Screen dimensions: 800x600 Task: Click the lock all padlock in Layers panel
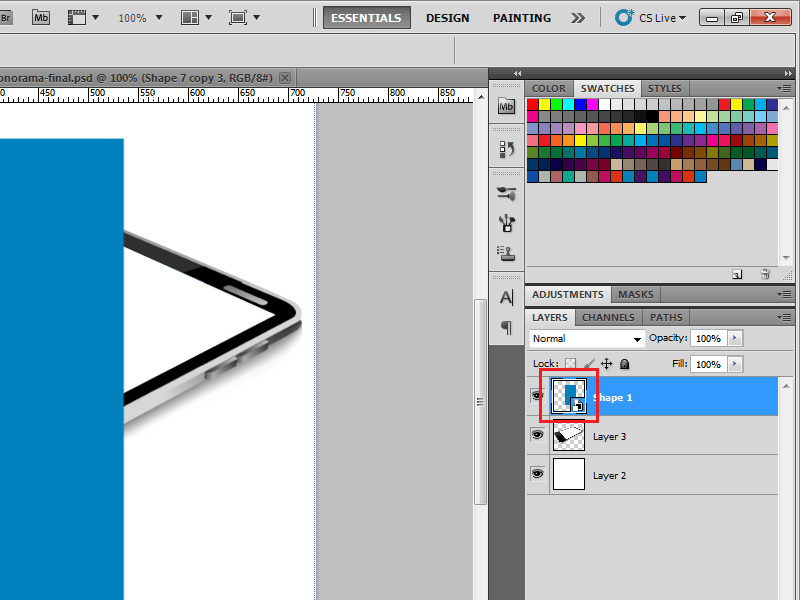(625, 363)
